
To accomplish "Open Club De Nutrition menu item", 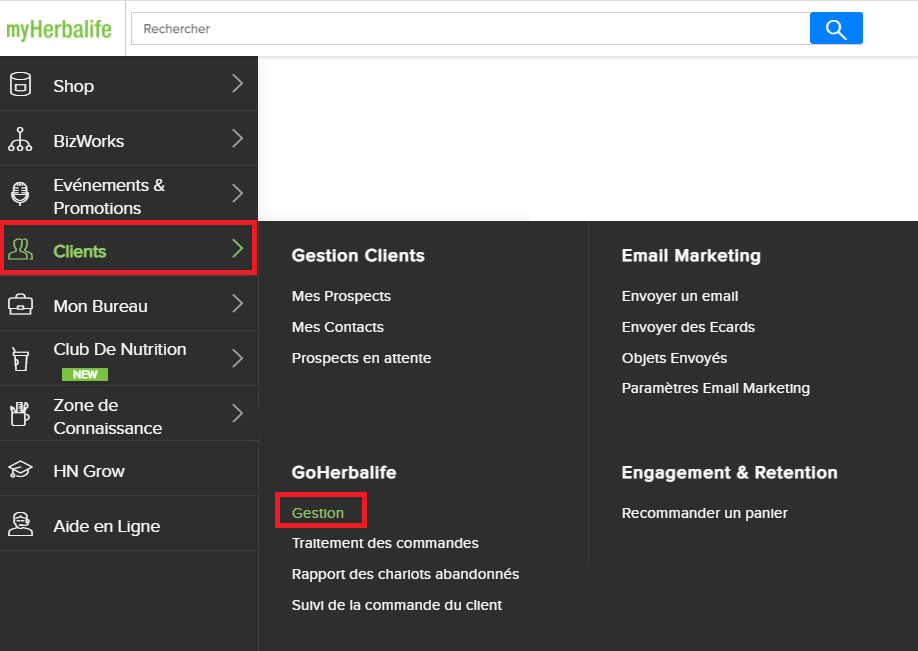I will click(x=129, y=359).
